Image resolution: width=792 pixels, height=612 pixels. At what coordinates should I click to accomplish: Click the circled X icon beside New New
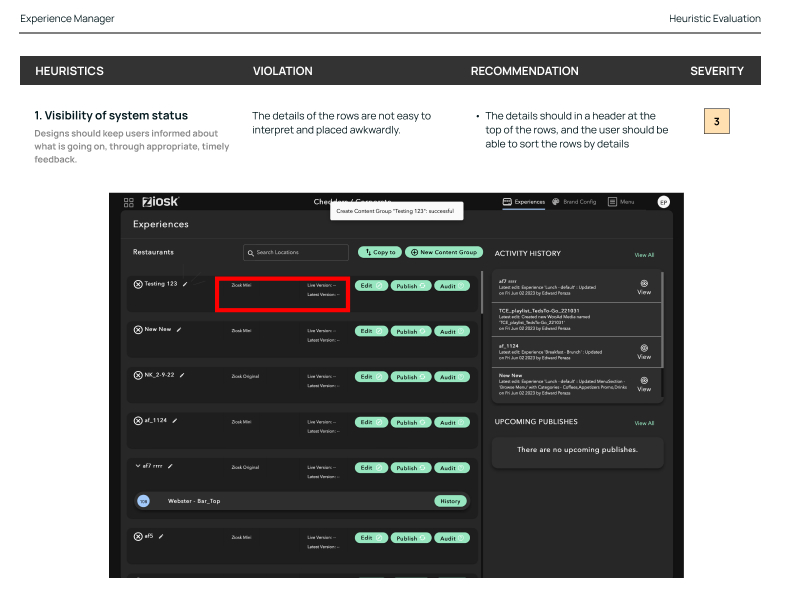pos(138,330)
